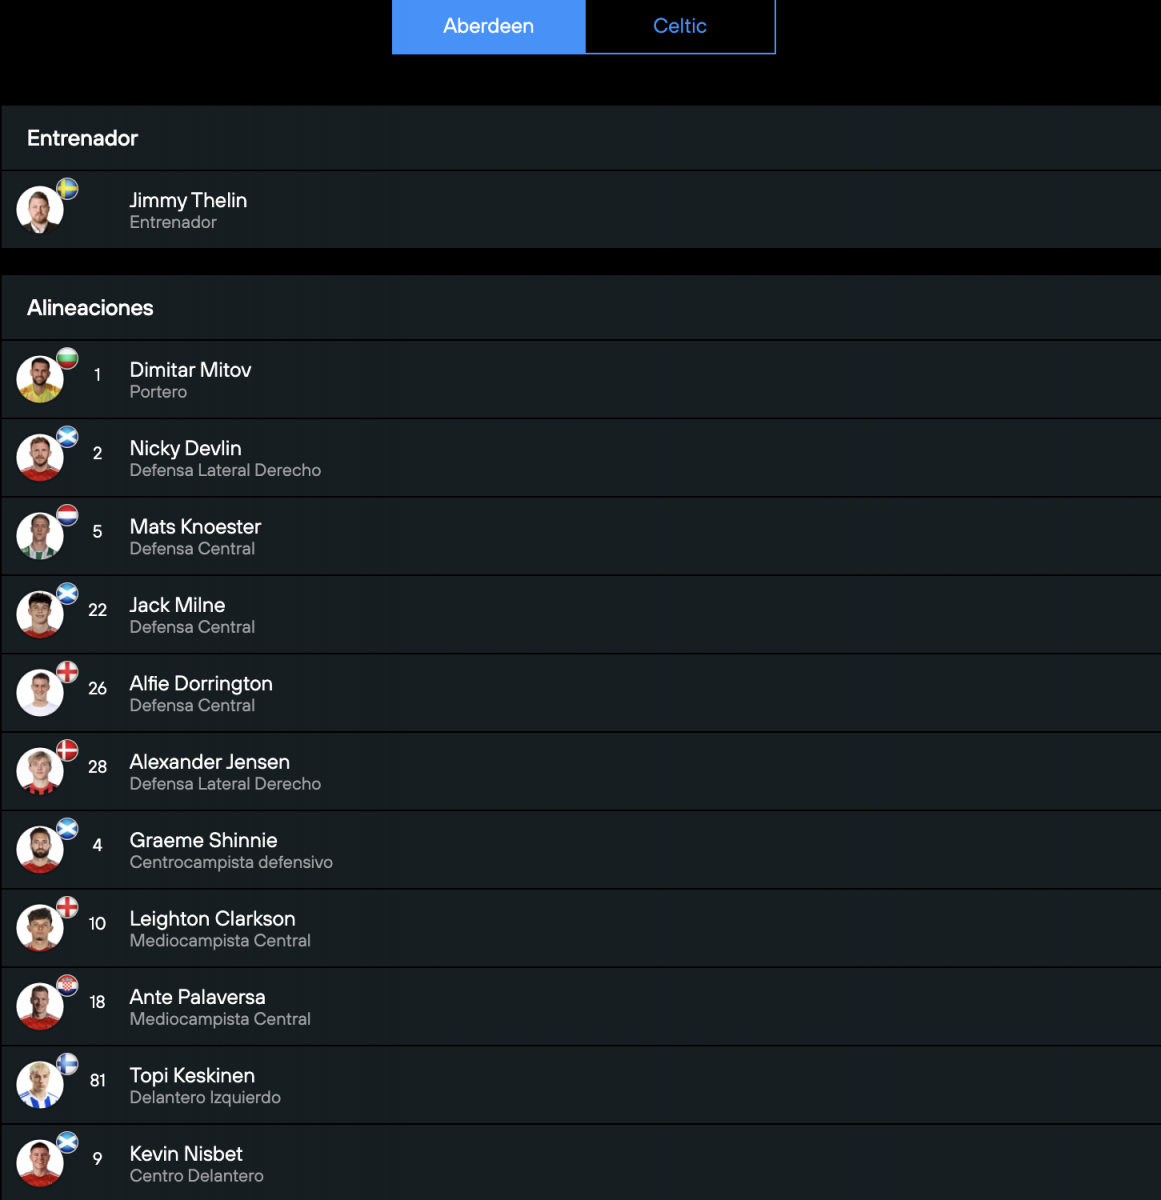
Task: Open coach Jimmy Thelin's avatar photo
Action: click(40, 210)
